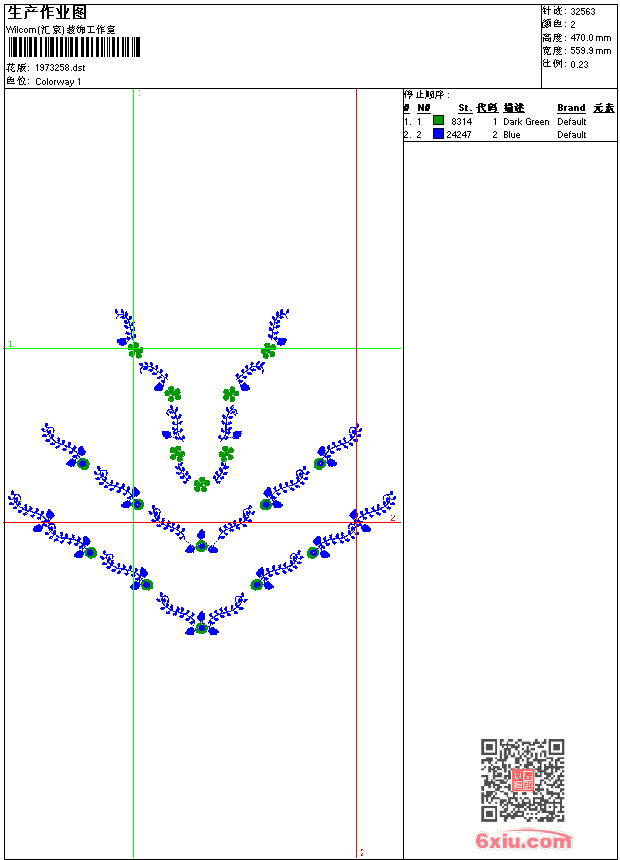Click the '代码' column header
Viewport: 620px width, 860px height.
tap(487, 108)
